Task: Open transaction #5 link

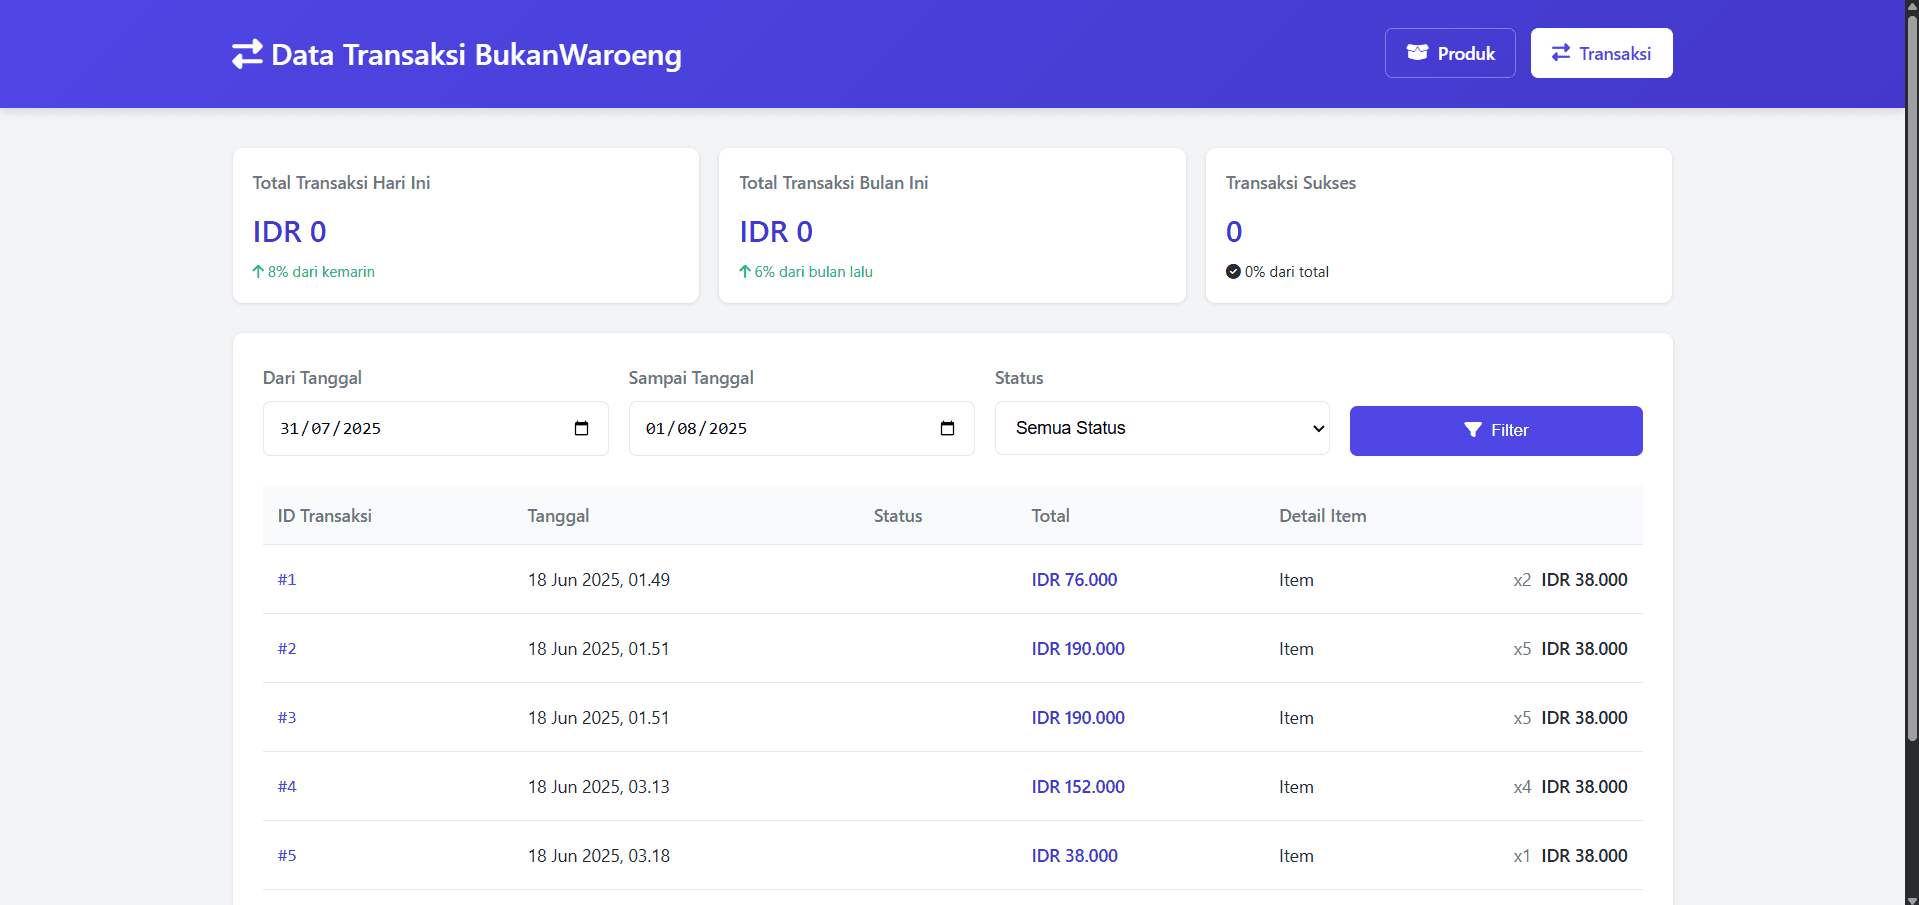Action: 287,856
